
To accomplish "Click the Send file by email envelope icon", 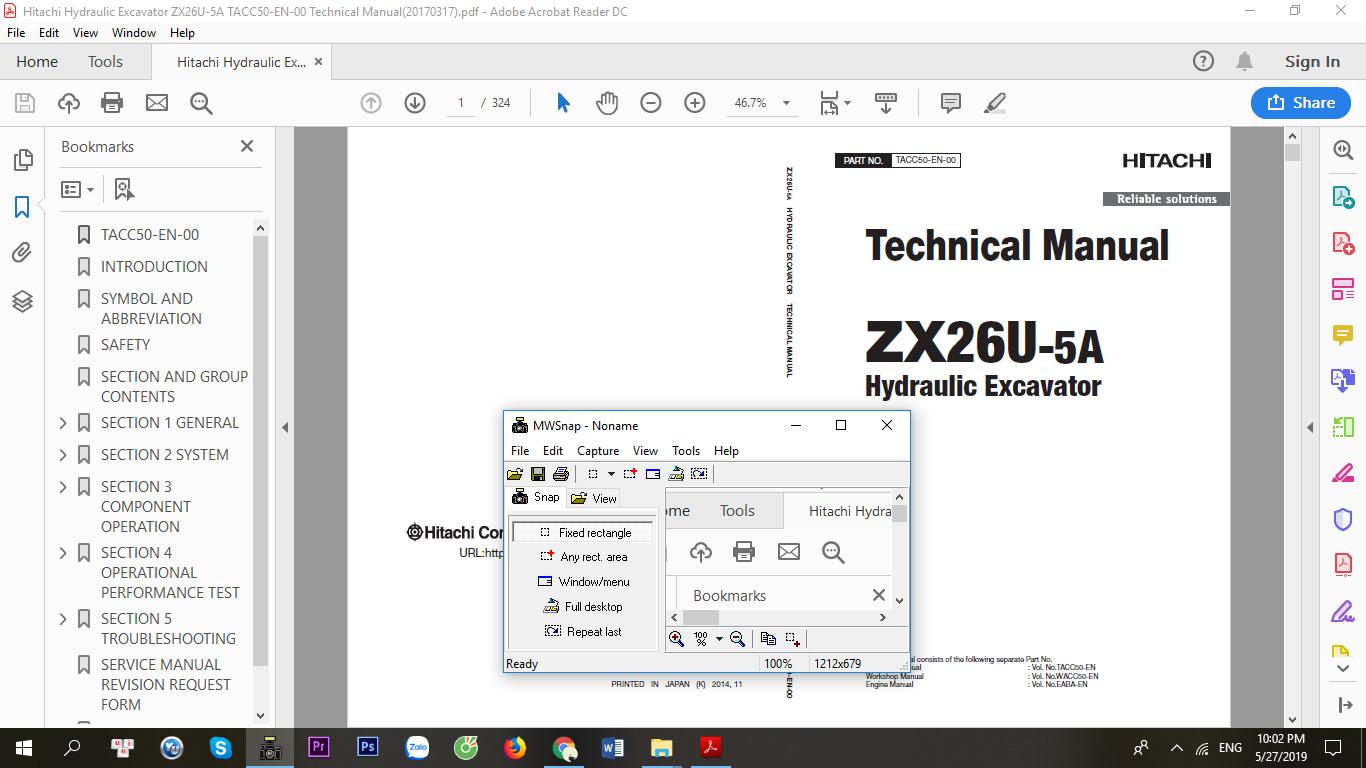I will point(157,103).
